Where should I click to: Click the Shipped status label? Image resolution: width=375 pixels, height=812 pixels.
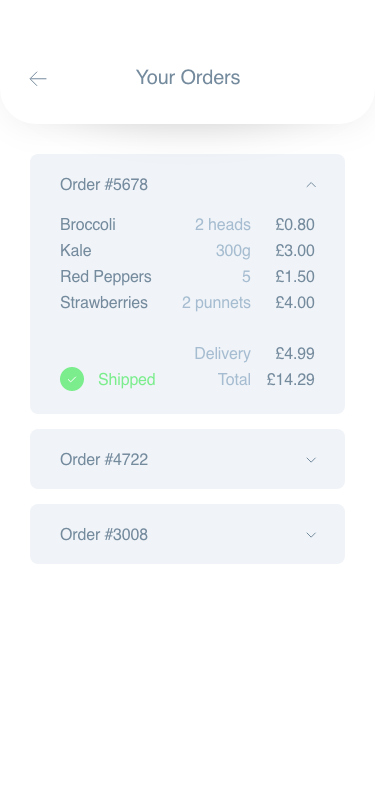click(x=127, y=380)
